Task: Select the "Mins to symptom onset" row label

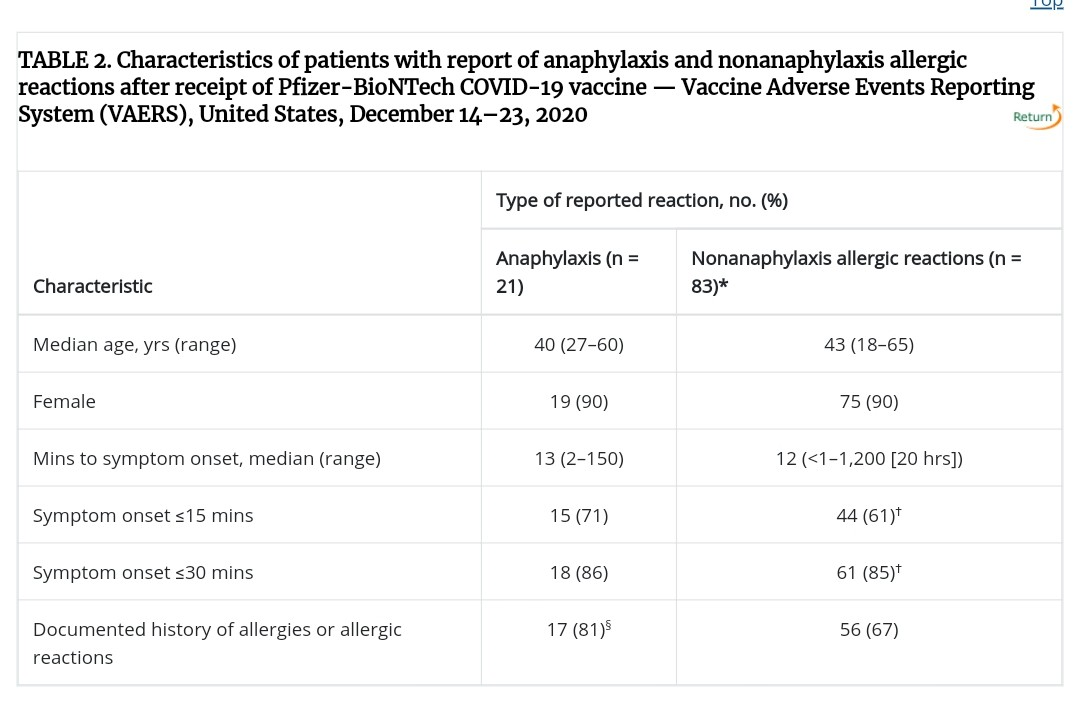Action: pyautogui.click(x=207, y=458)
